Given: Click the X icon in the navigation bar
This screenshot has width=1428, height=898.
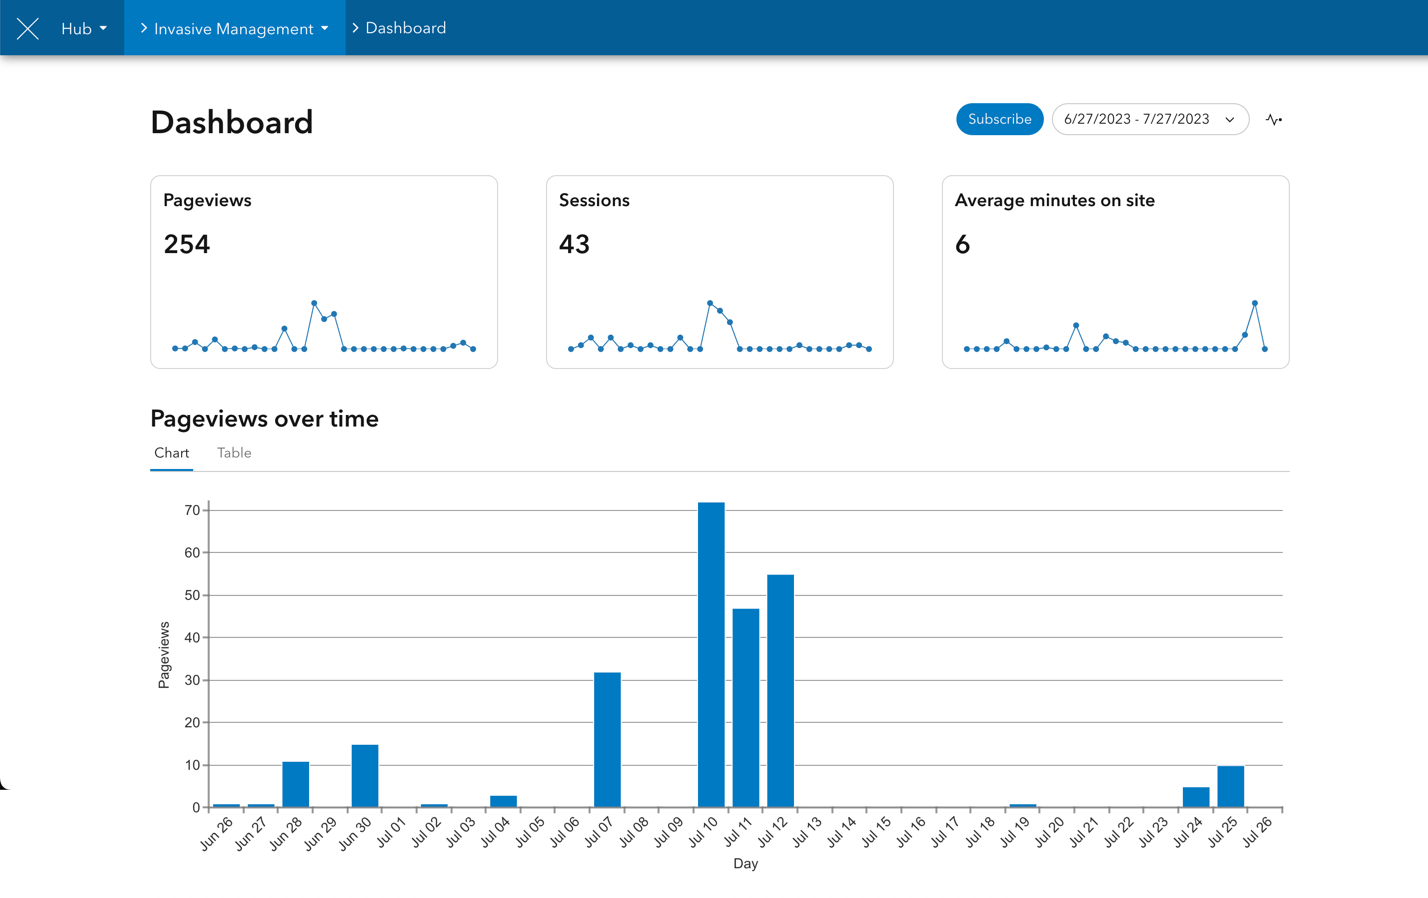Looking at the screenshot, I should (x=27, y=28).
